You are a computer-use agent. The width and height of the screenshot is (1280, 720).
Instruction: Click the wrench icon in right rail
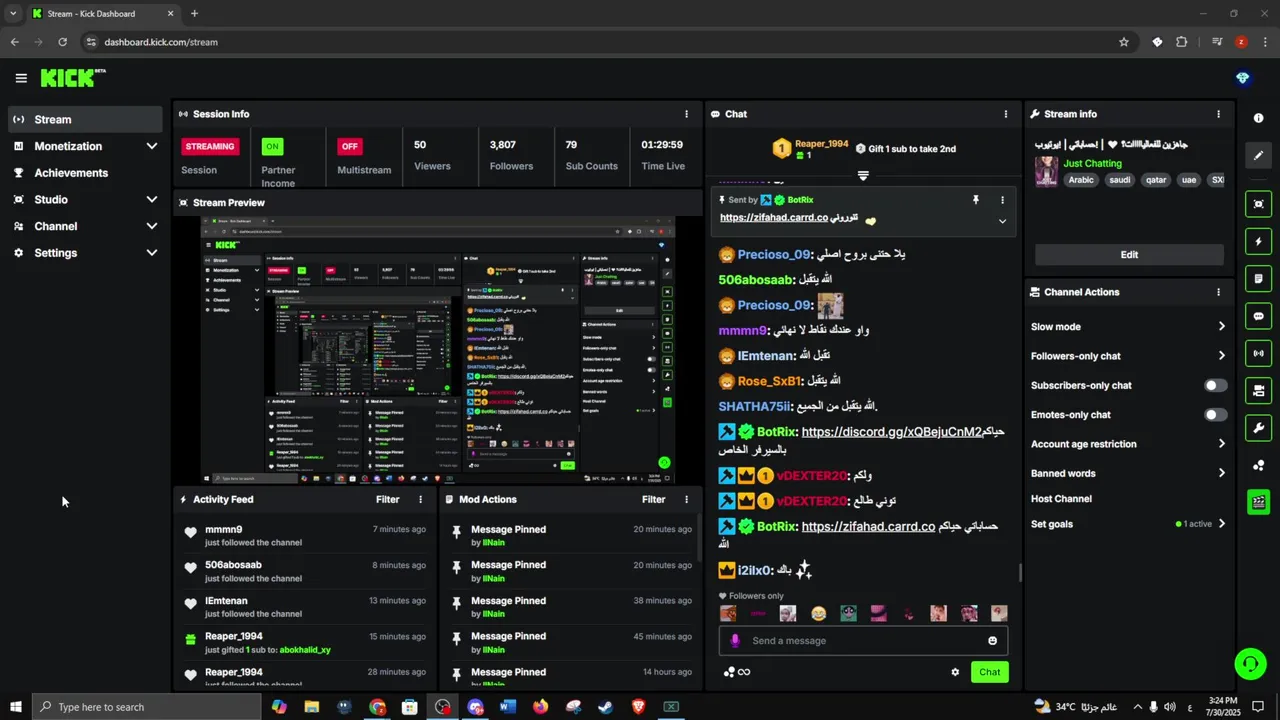[x=1258, y=428]
